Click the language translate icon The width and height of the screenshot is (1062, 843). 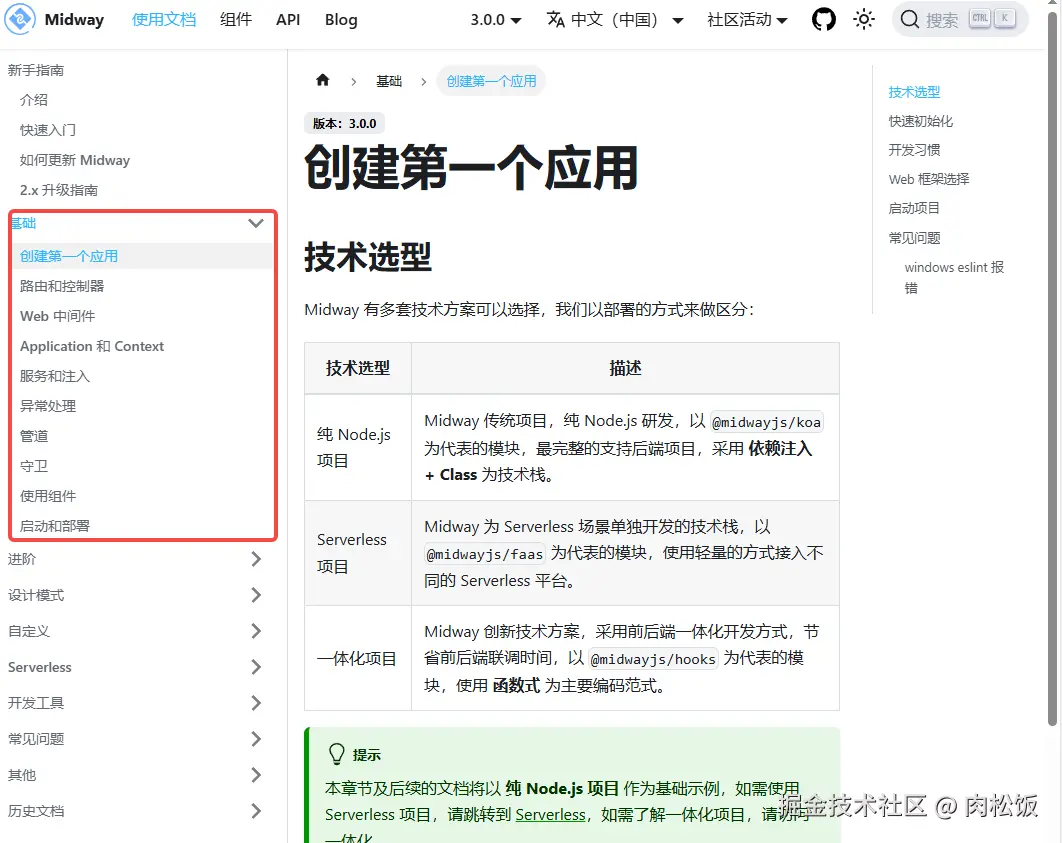[555, 20]
